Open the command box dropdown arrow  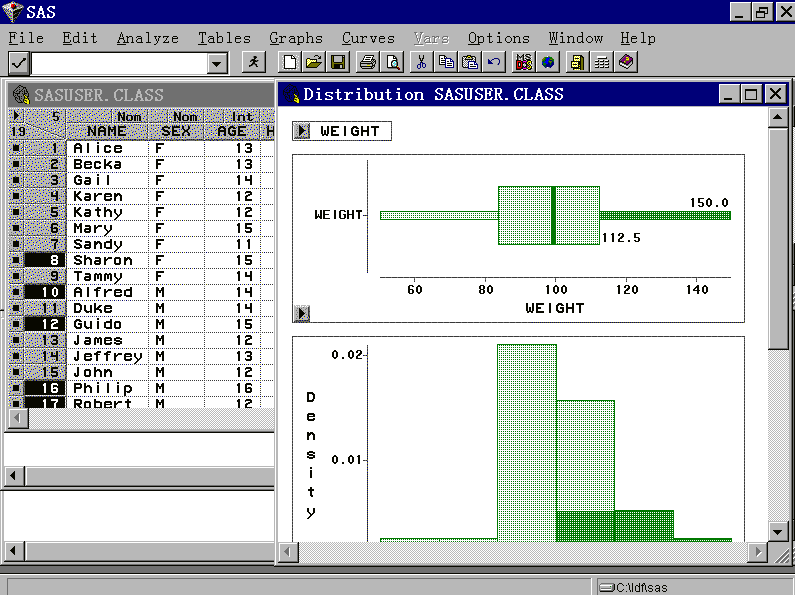[218, 63]
